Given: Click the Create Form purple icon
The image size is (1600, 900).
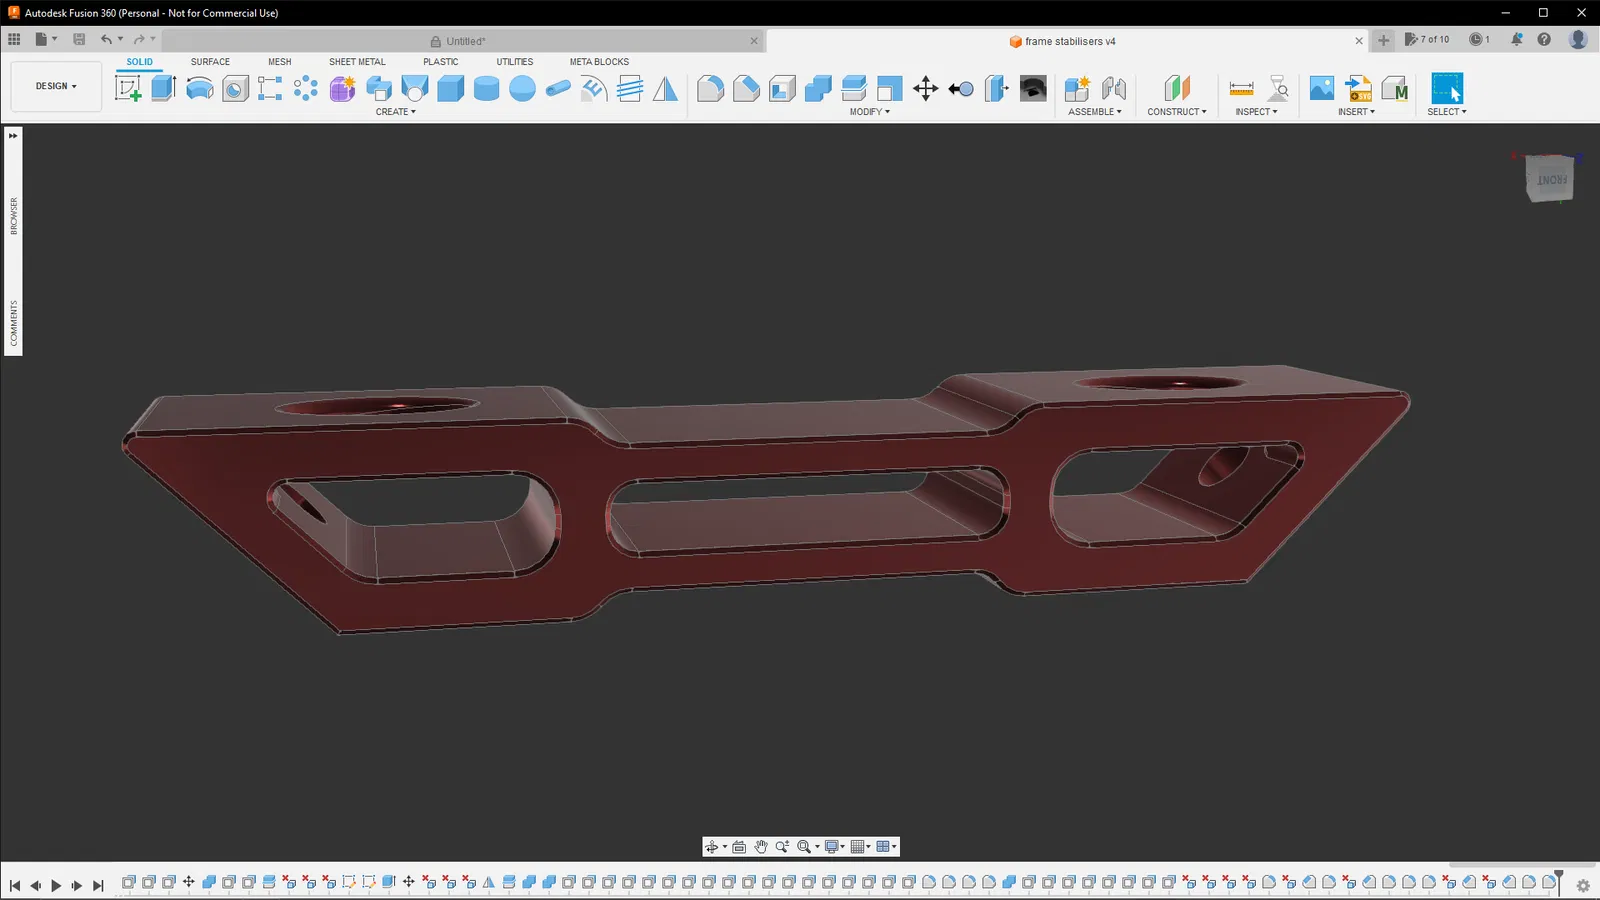Looking at the screenshot, I should (x=342, y=88).
